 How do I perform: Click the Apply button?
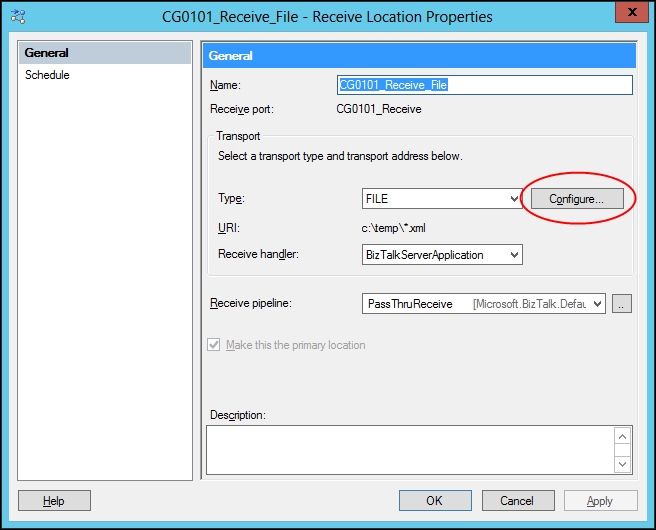coord(600,501)
